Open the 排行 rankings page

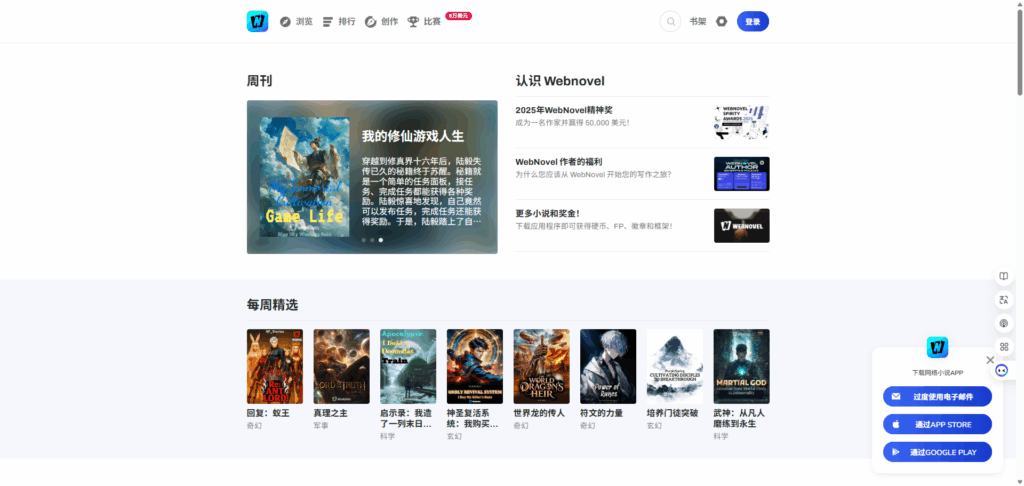click(338, 22)
